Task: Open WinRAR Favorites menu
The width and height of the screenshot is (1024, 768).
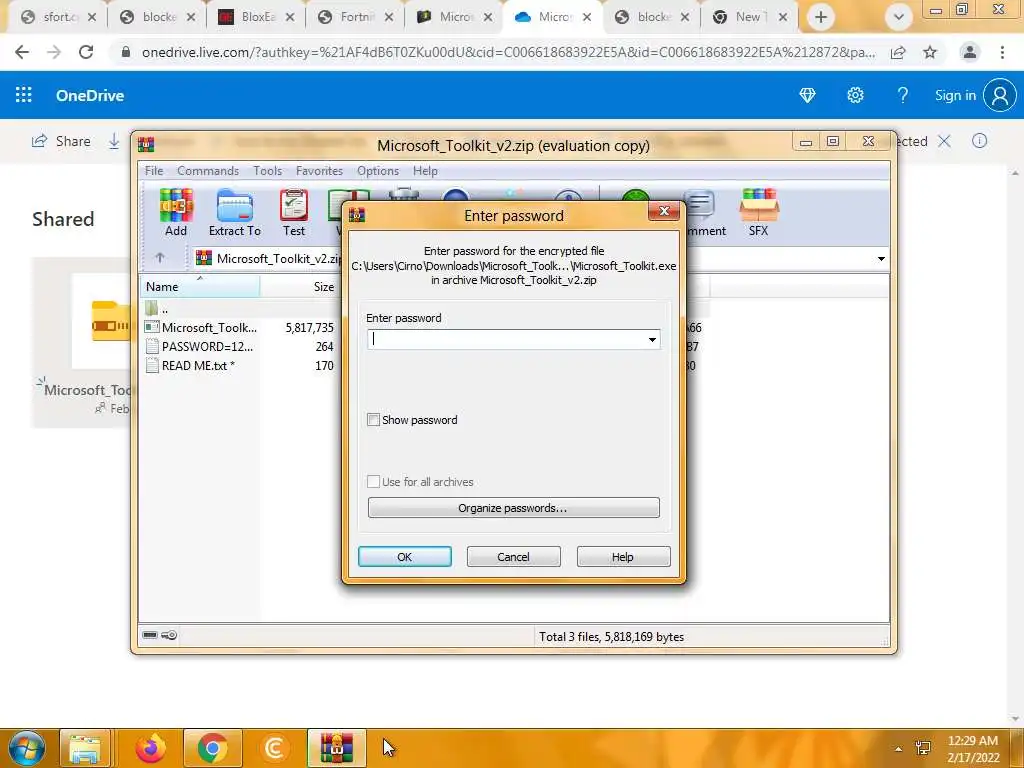Action: click(319, 170)
